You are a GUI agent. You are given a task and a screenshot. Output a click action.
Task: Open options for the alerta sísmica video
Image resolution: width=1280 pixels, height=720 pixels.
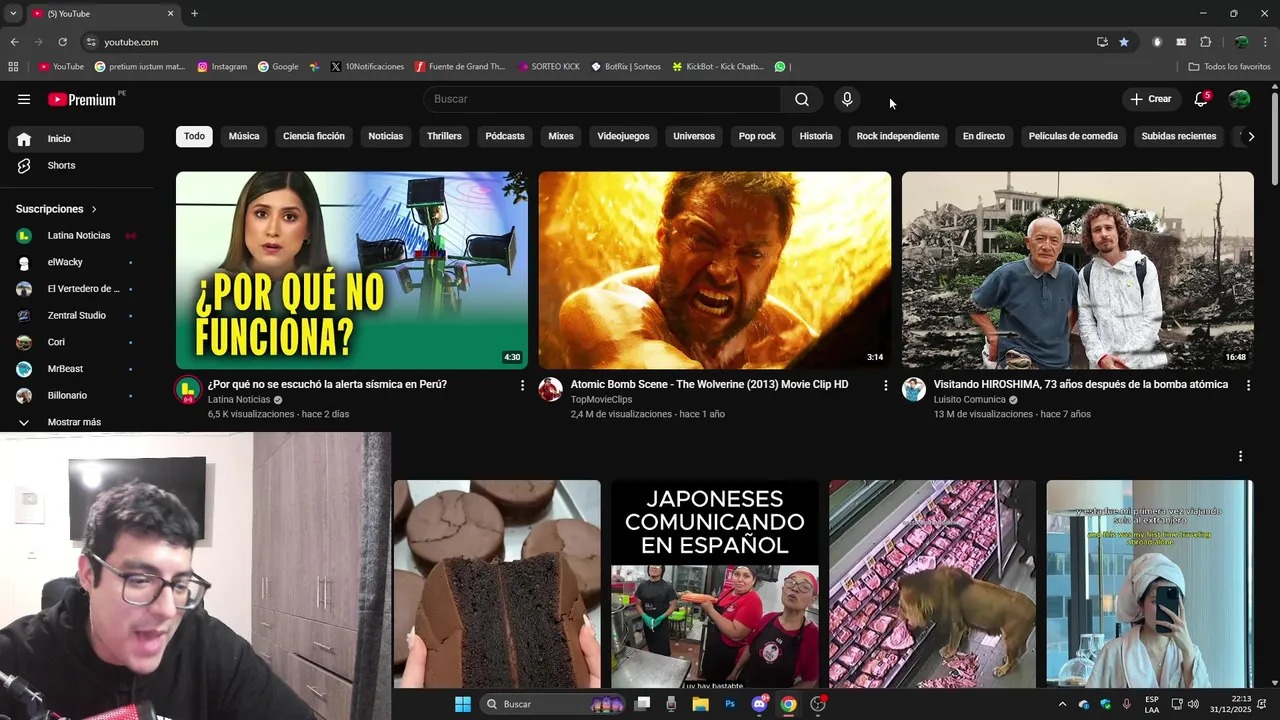click(x=522, y=385)
